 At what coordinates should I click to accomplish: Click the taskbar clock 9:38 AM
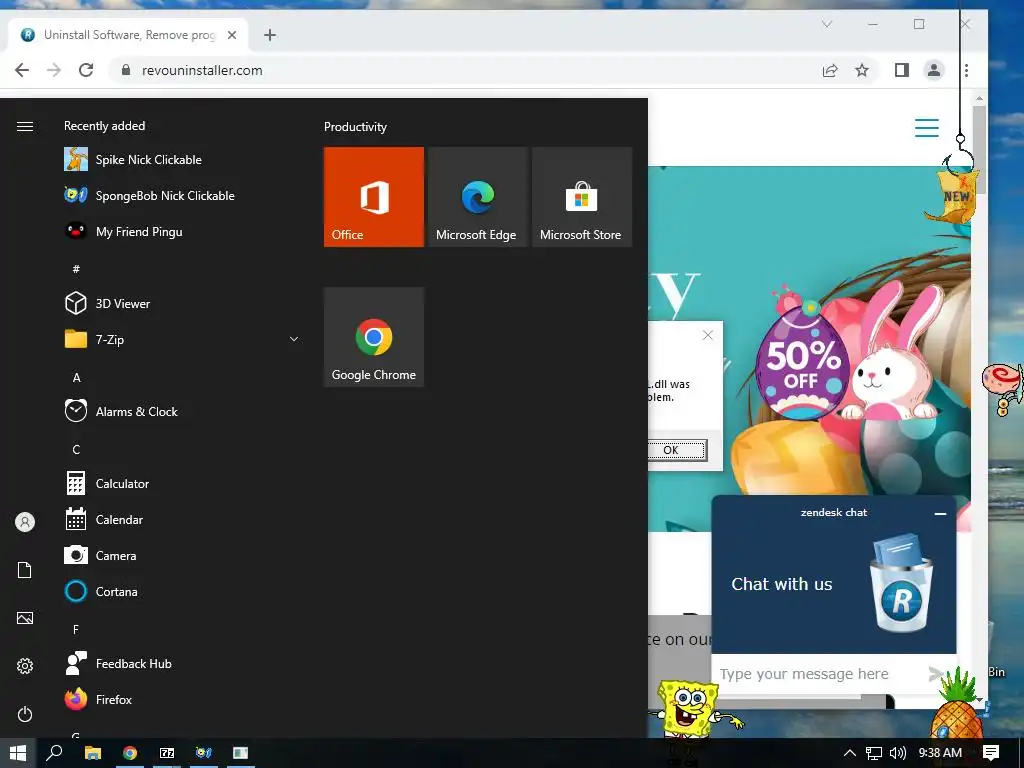(x=940, y=753)
